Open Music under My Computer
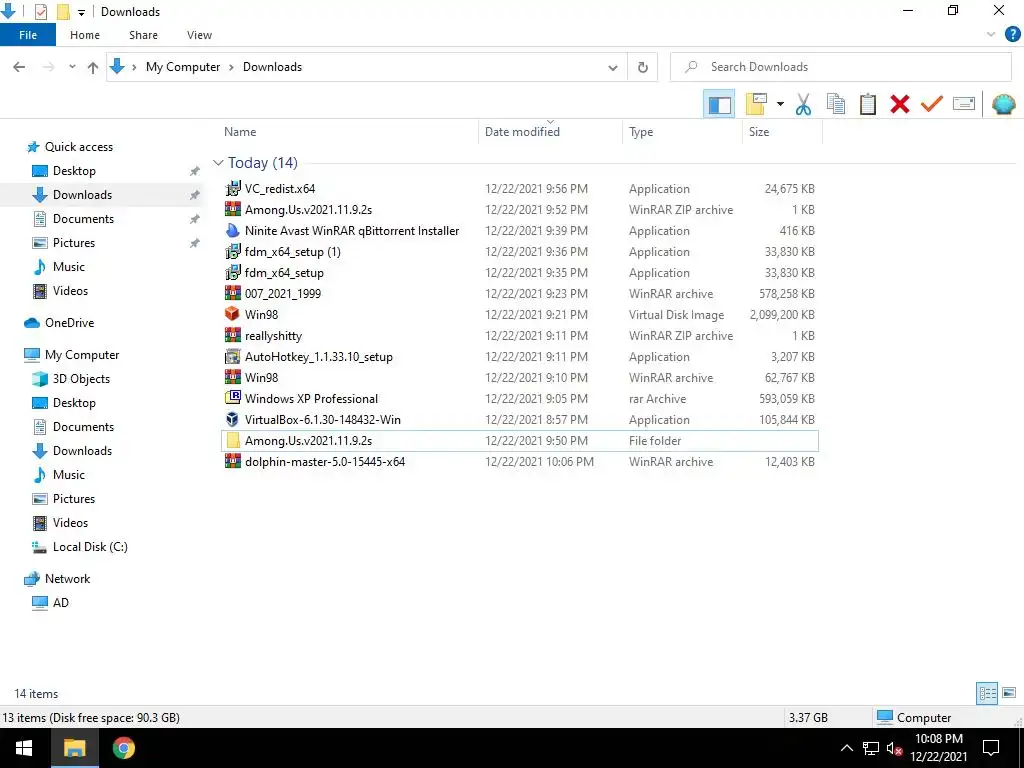Viewport: 1024px width, 768px height. (x=69, y=475)
